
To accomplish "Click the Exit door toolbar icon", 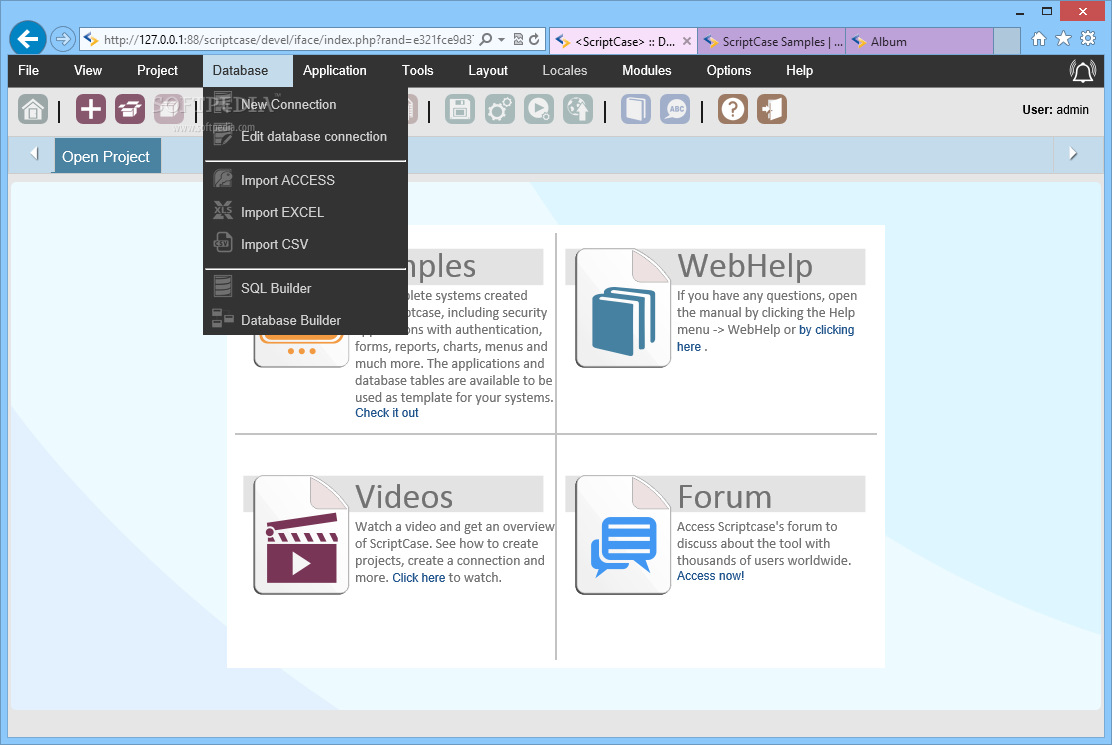I will [x=772, y=109].
